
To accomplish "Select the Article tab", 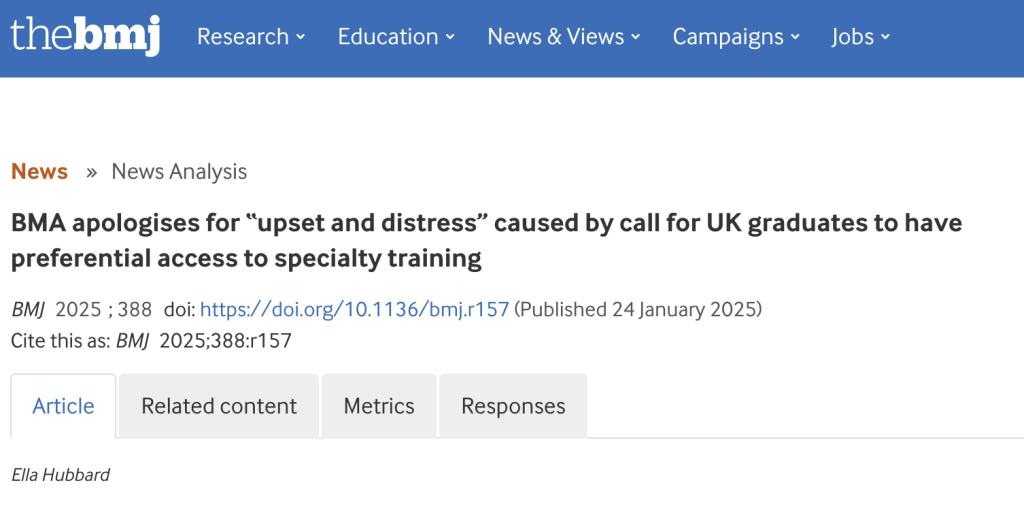I will tap(63, 406).
